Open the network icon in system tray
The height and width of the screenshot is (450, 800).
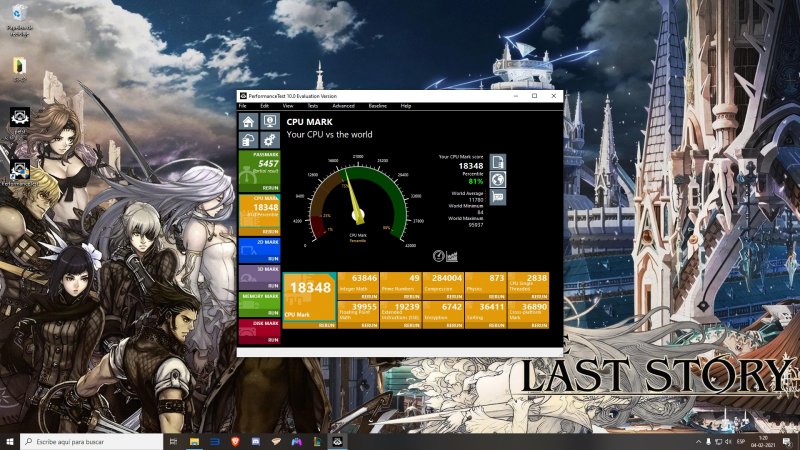(x=718, y=441)
